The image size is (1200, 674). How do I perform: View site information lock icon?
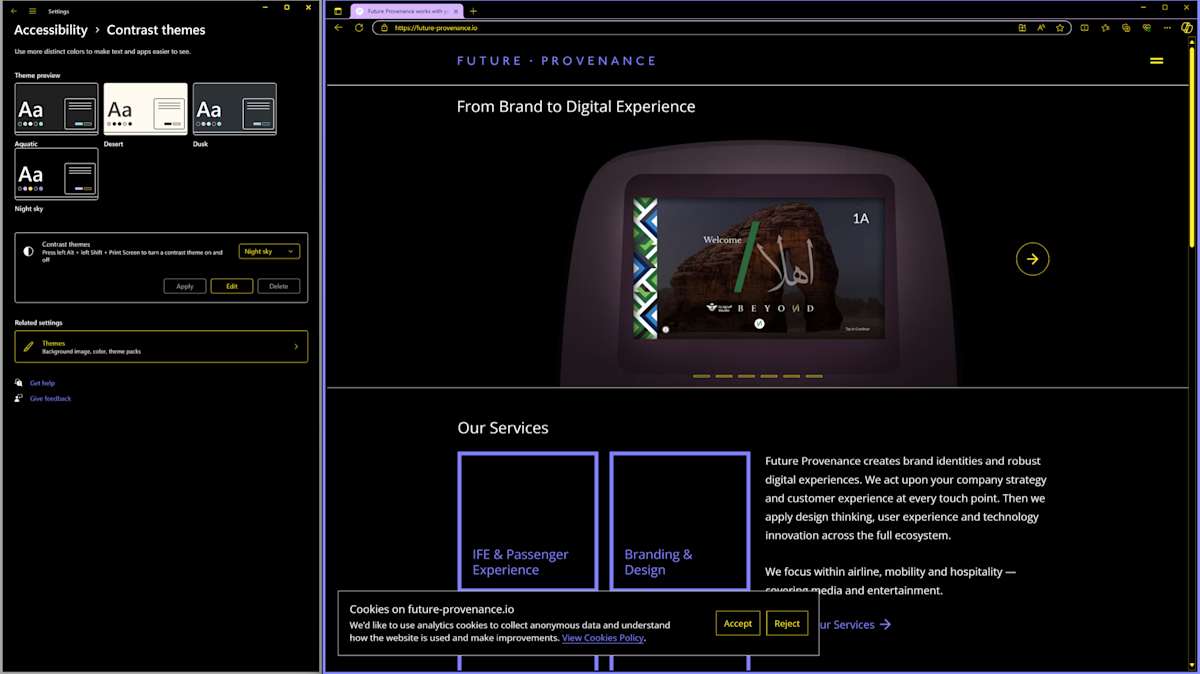384,28
